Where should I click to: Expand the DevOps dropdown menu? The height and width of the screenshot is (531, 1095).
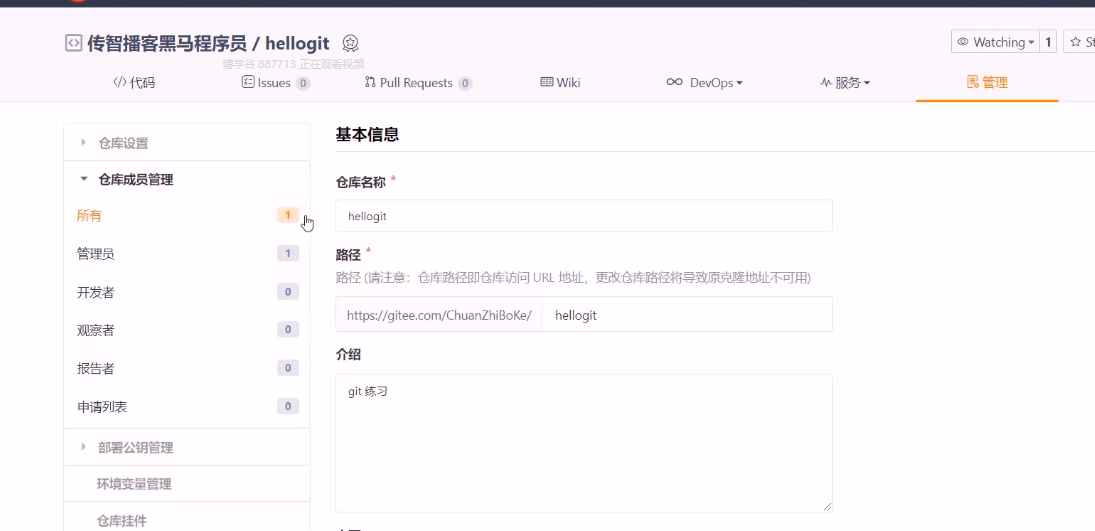tap(704, 82)
